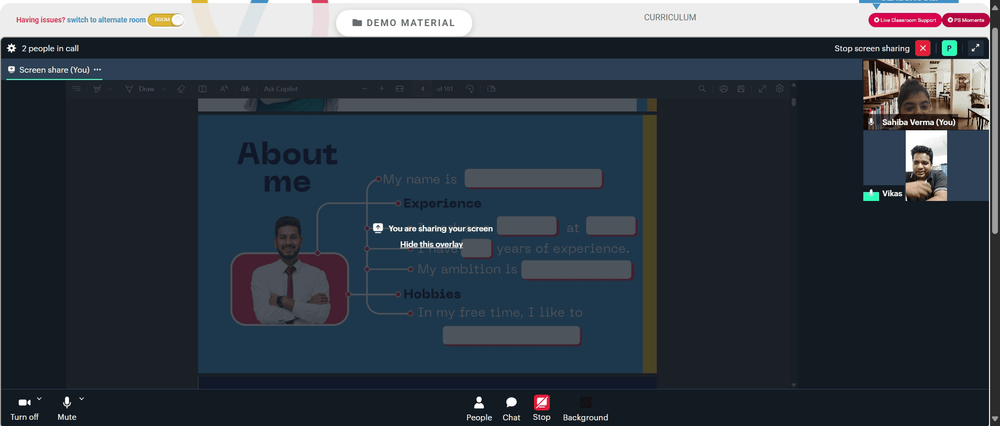1000x426 pixels.
Task: Select Sahiba Verma video thumbnail
Action: [926, 95]
